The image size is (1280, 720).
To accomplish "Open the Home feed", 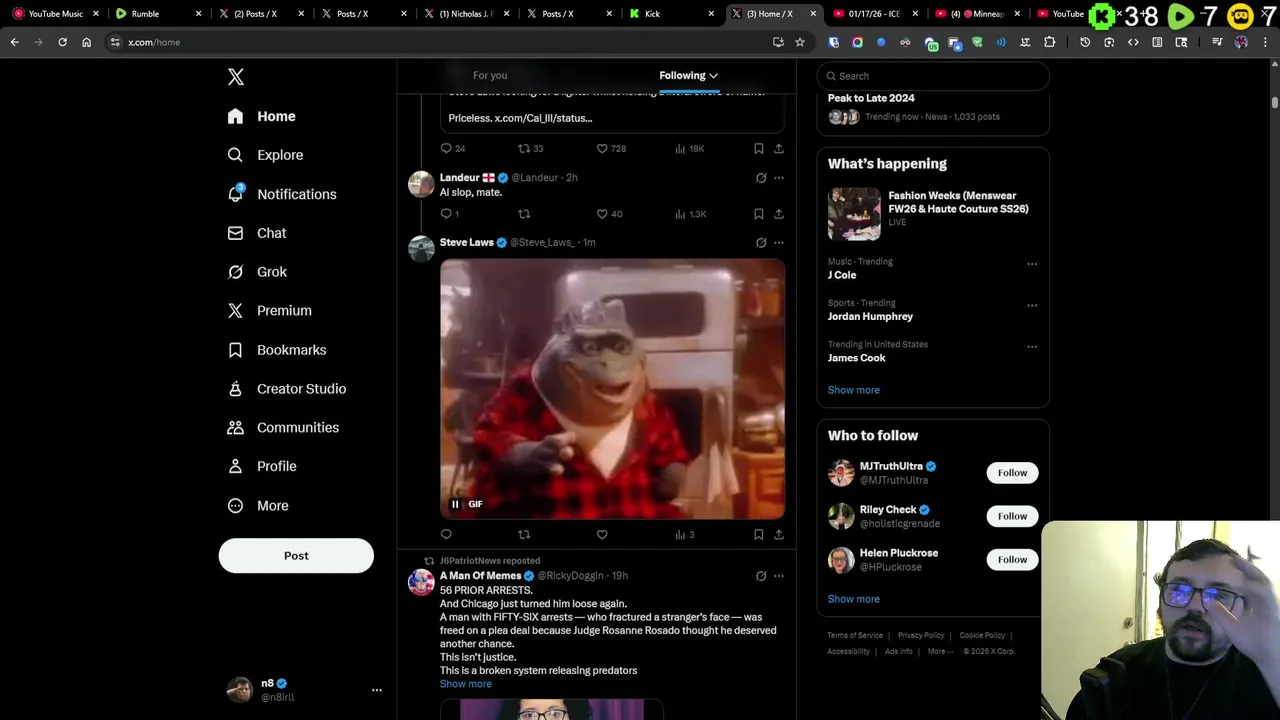I will 261,116.
